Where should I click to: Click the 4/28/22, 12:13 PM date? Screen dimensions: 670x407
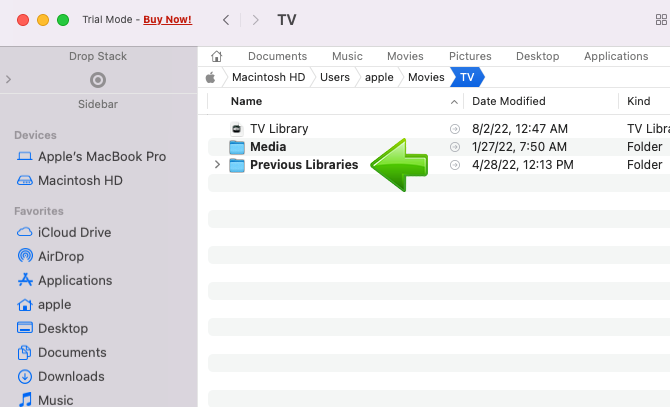tap(523, 165)
